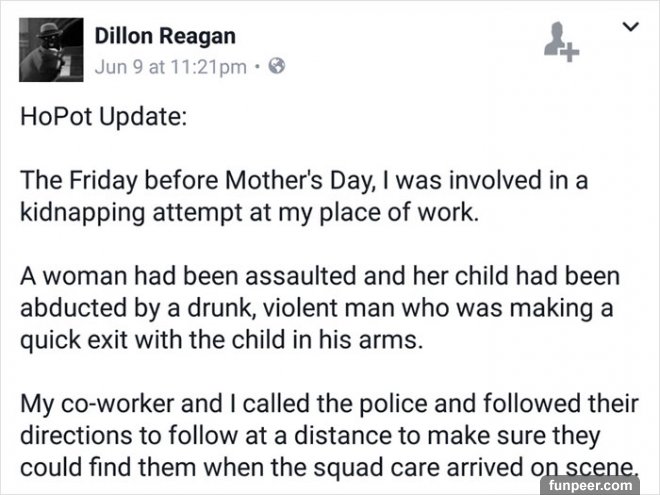Click the Jun 9 at 11:21pm timestamp
660x495 pixels.
pos(172,68)
